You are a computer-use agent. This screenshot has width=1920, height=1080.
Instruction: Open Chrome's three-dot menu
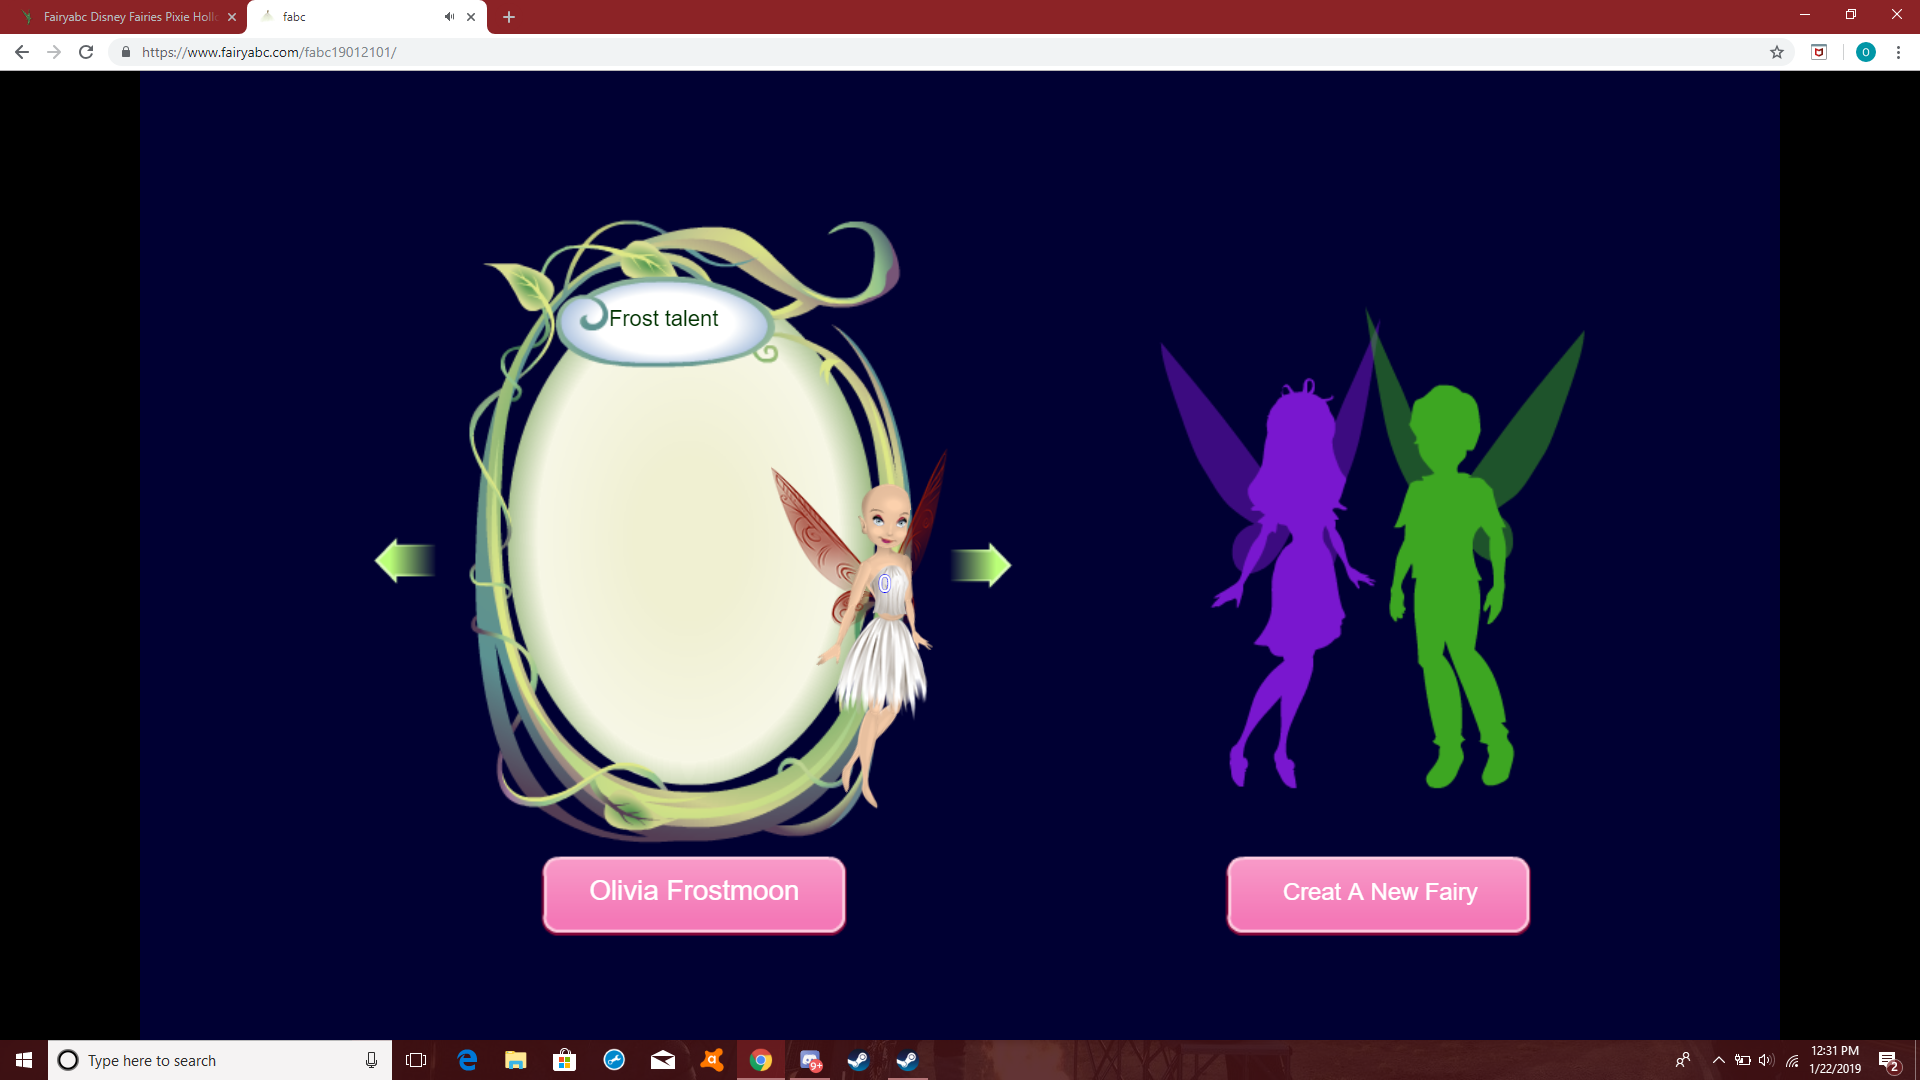(1899, 52)
